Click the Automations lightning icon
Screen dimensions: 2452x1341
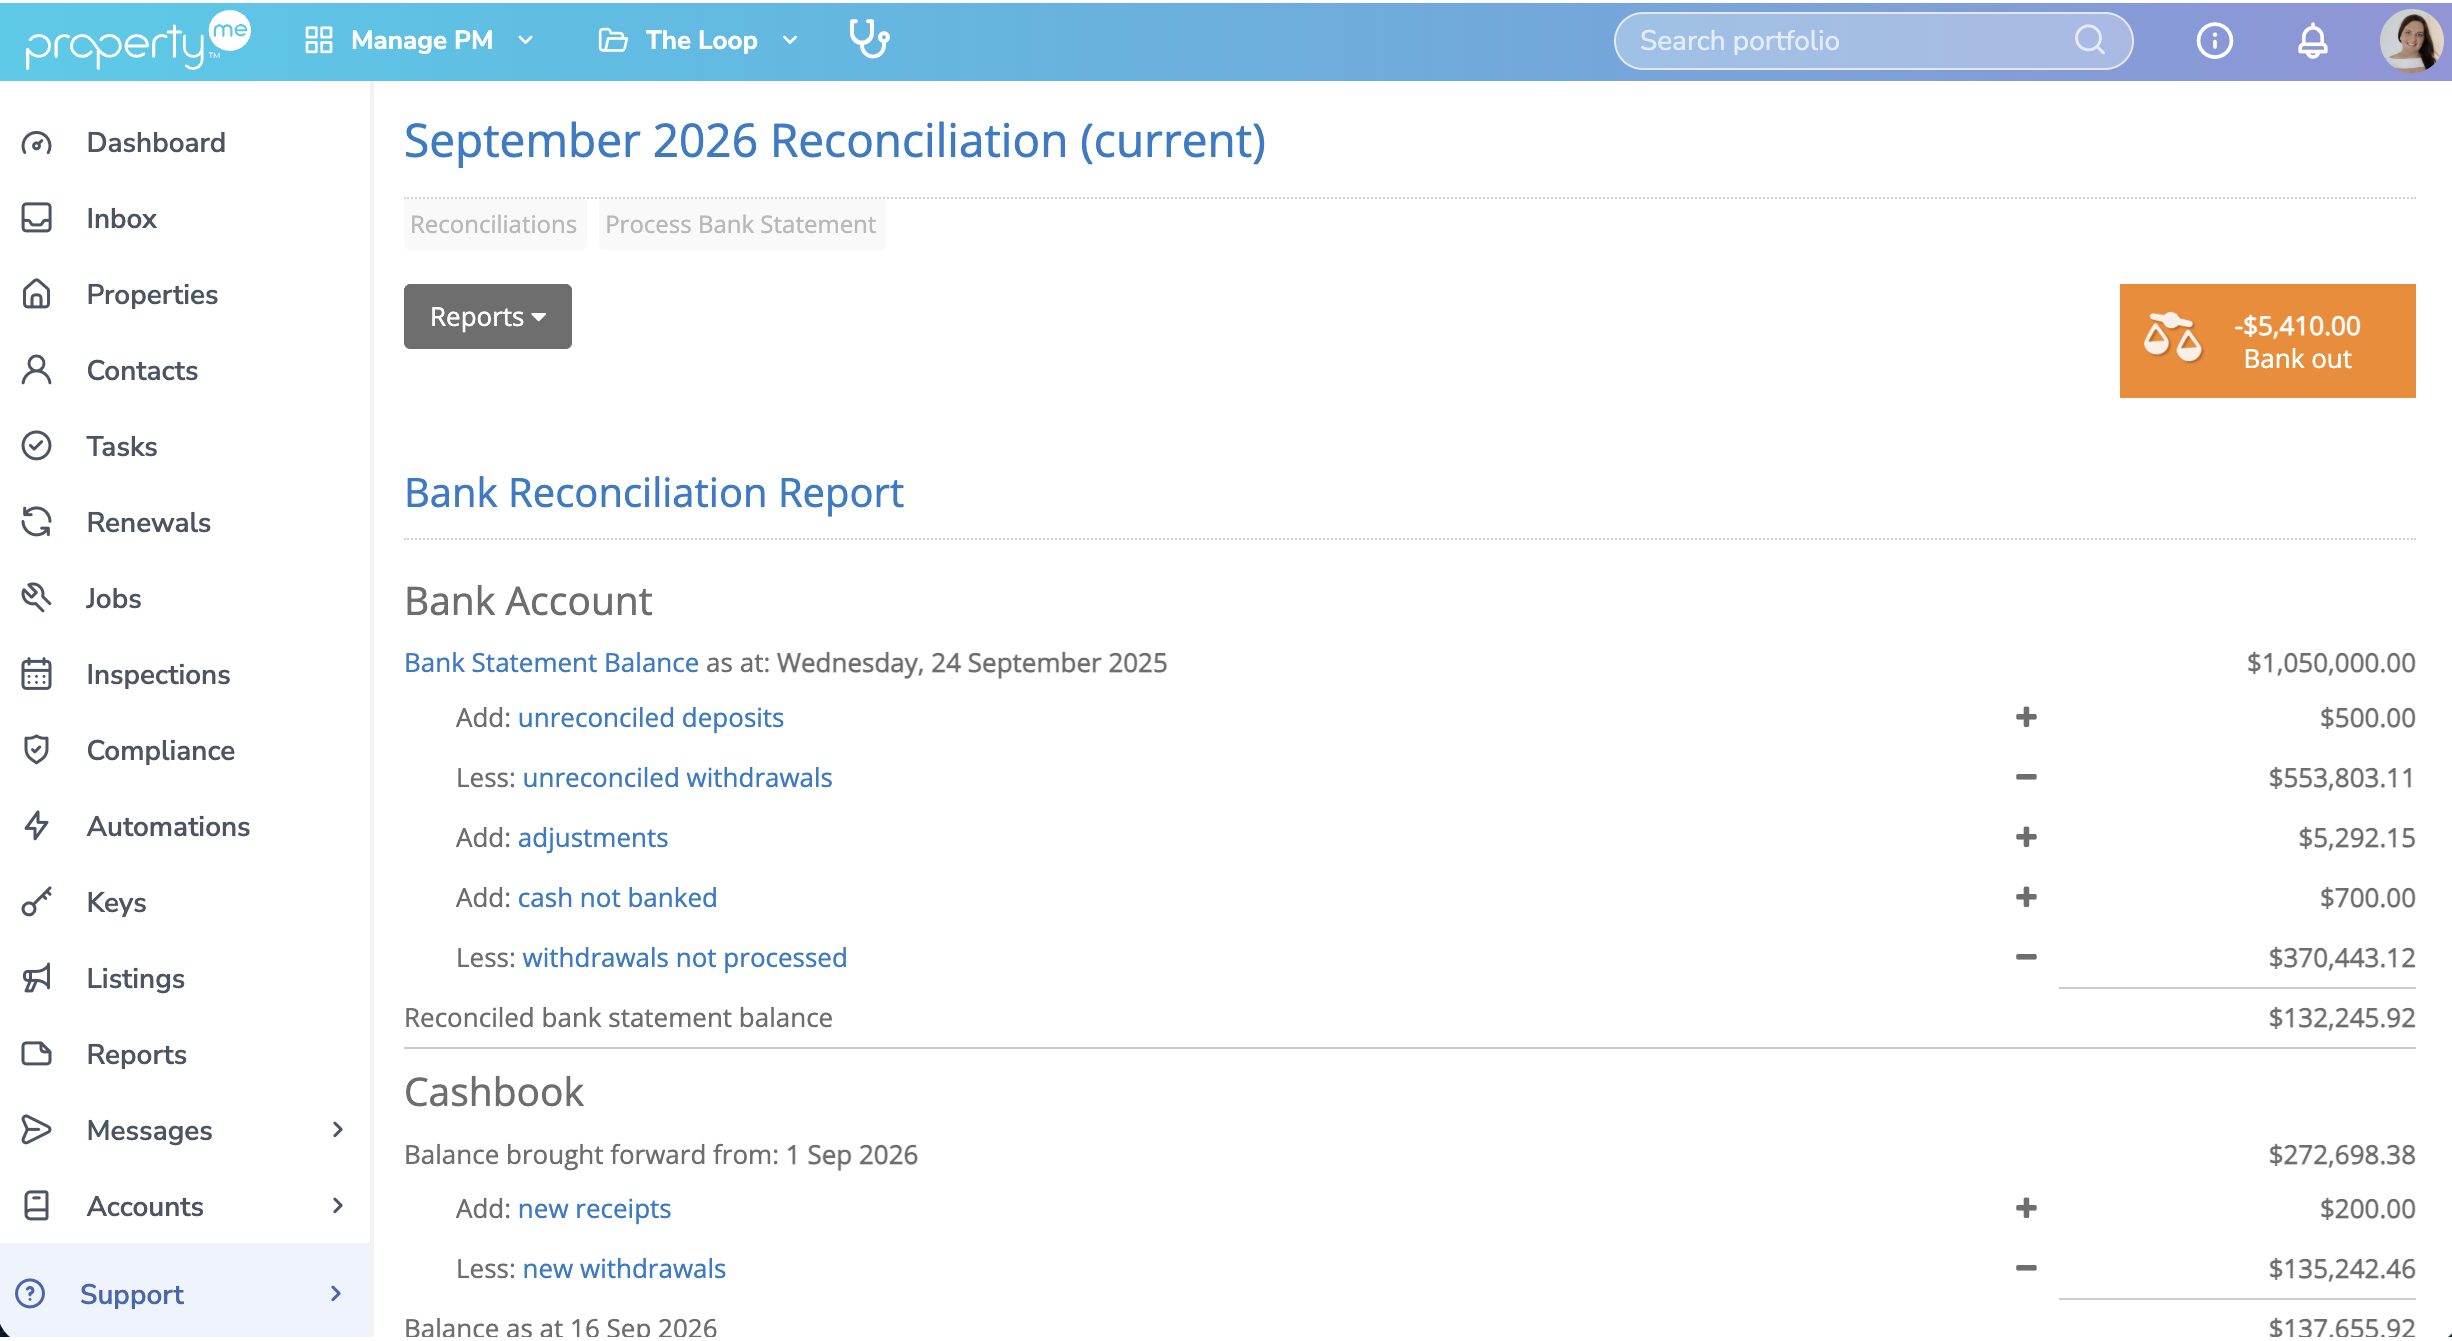coord(37,826)
